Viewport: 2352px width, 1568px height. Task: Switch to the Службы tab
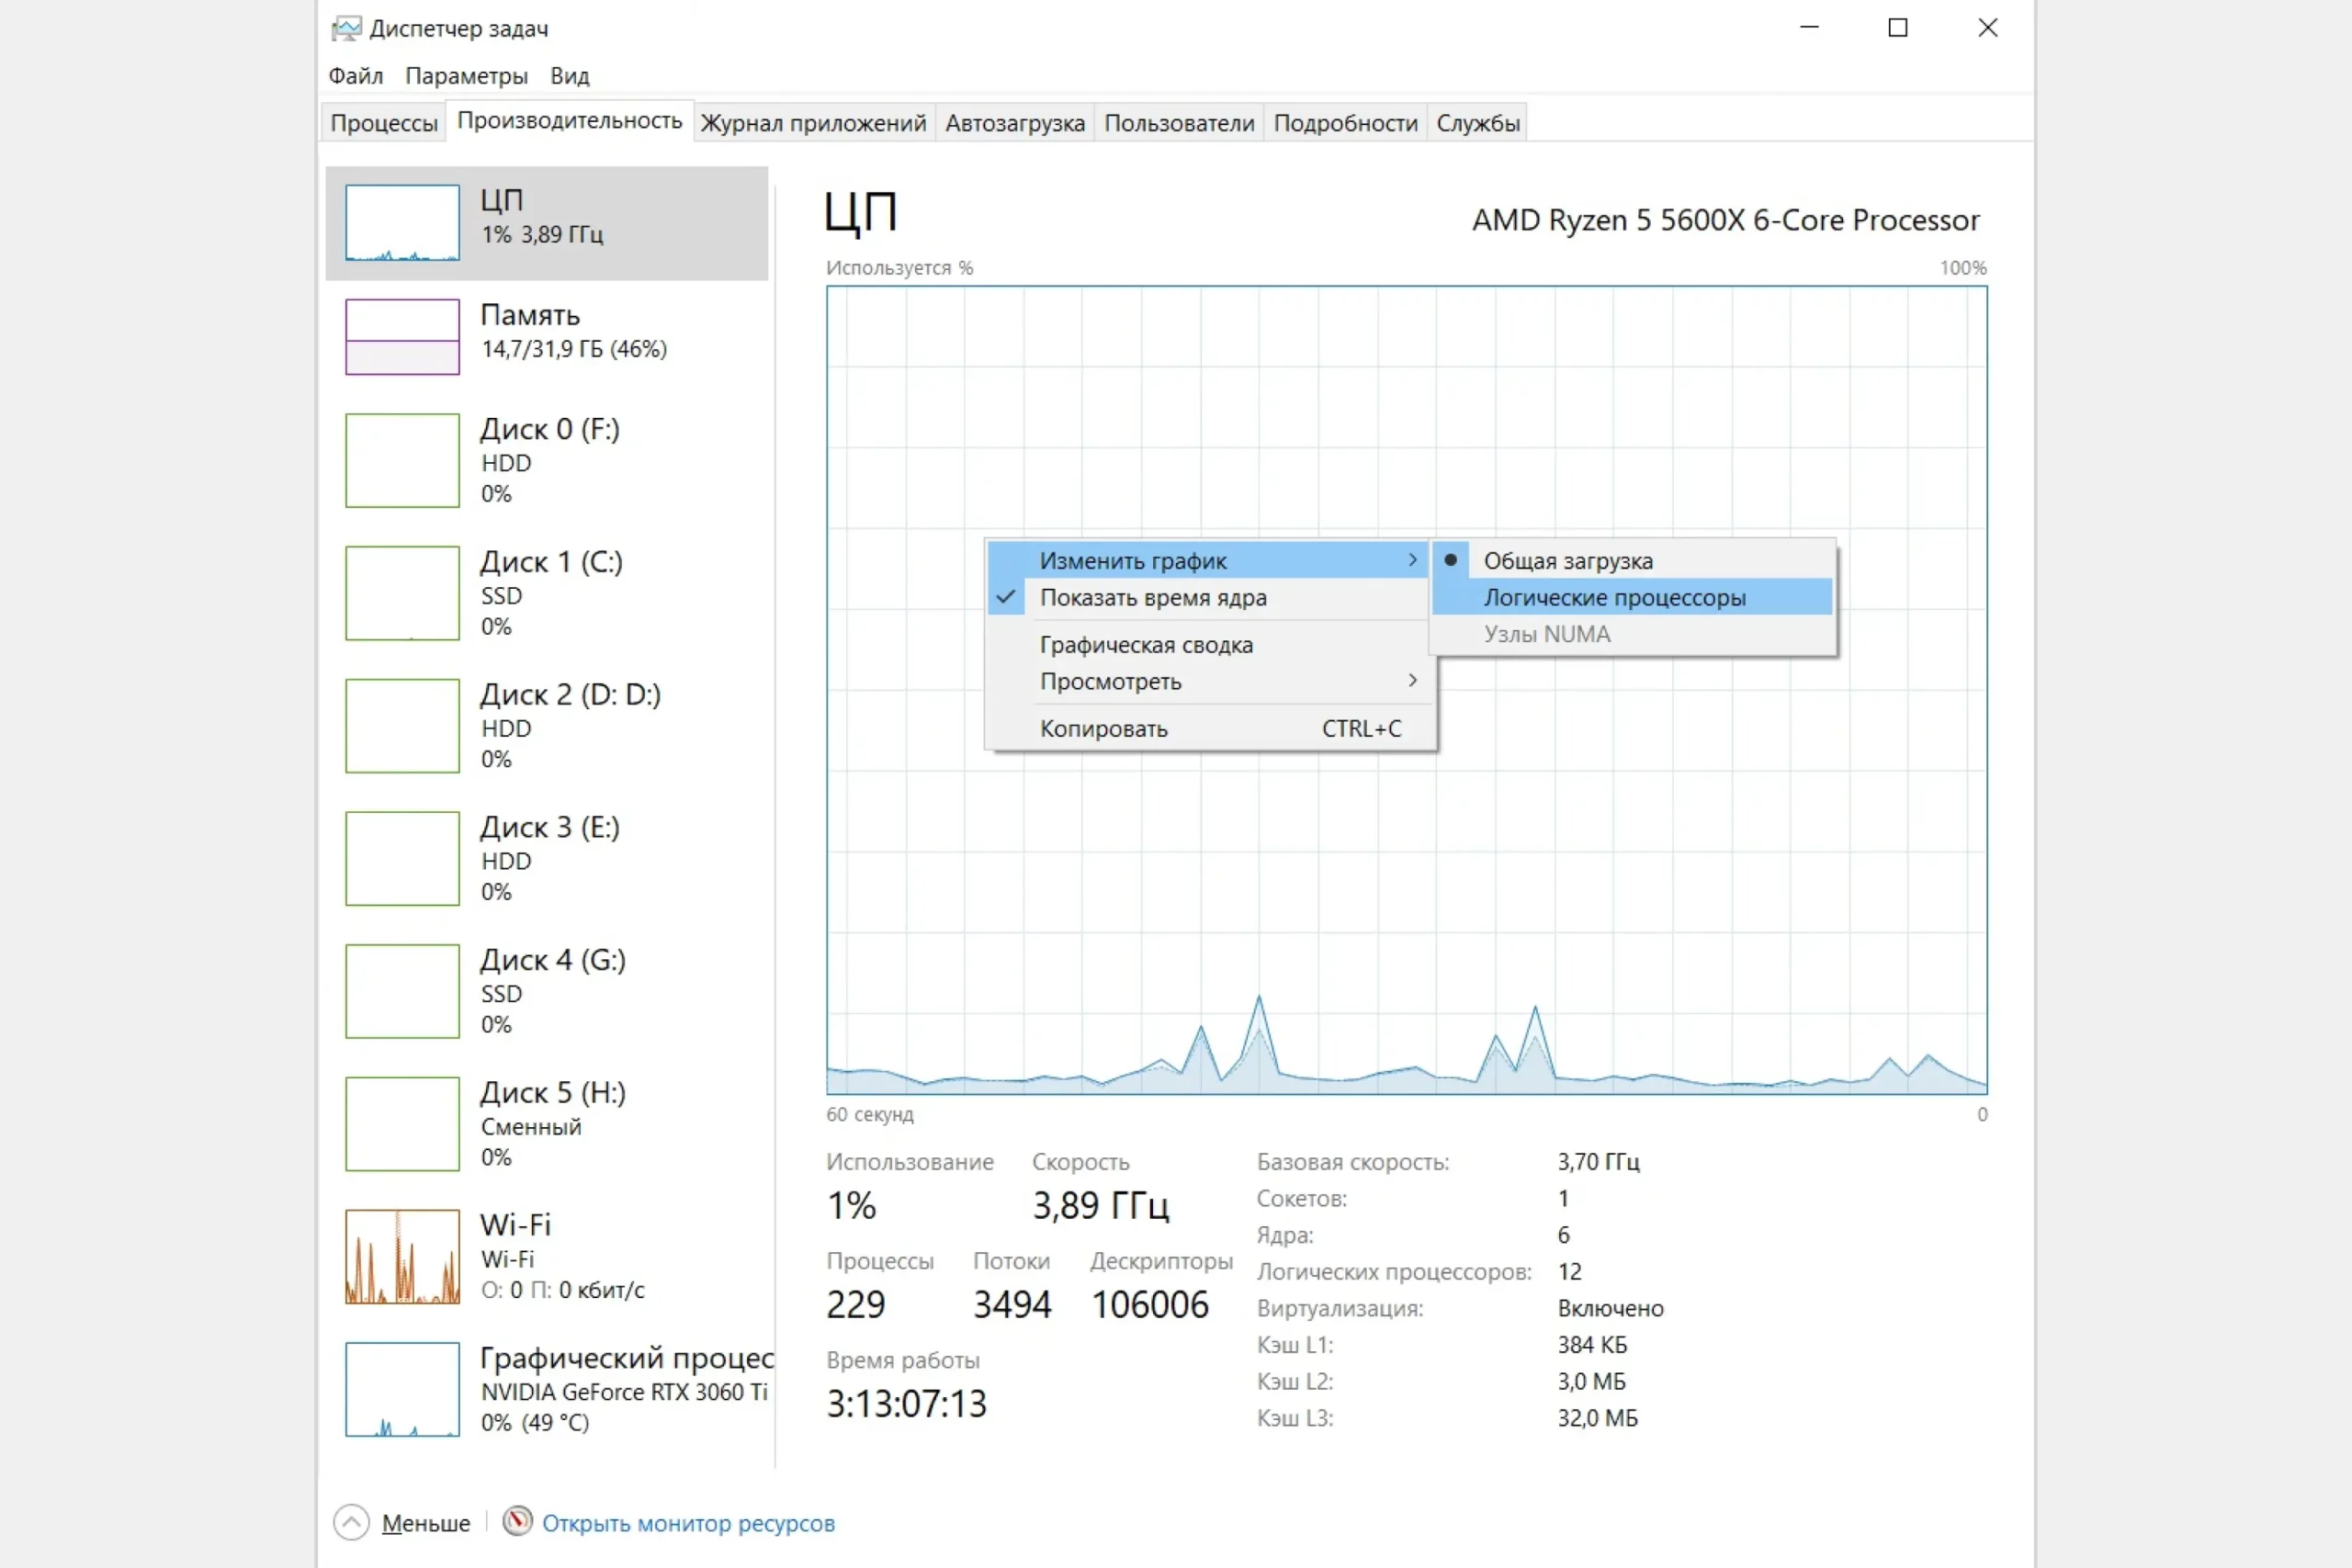1477,123
